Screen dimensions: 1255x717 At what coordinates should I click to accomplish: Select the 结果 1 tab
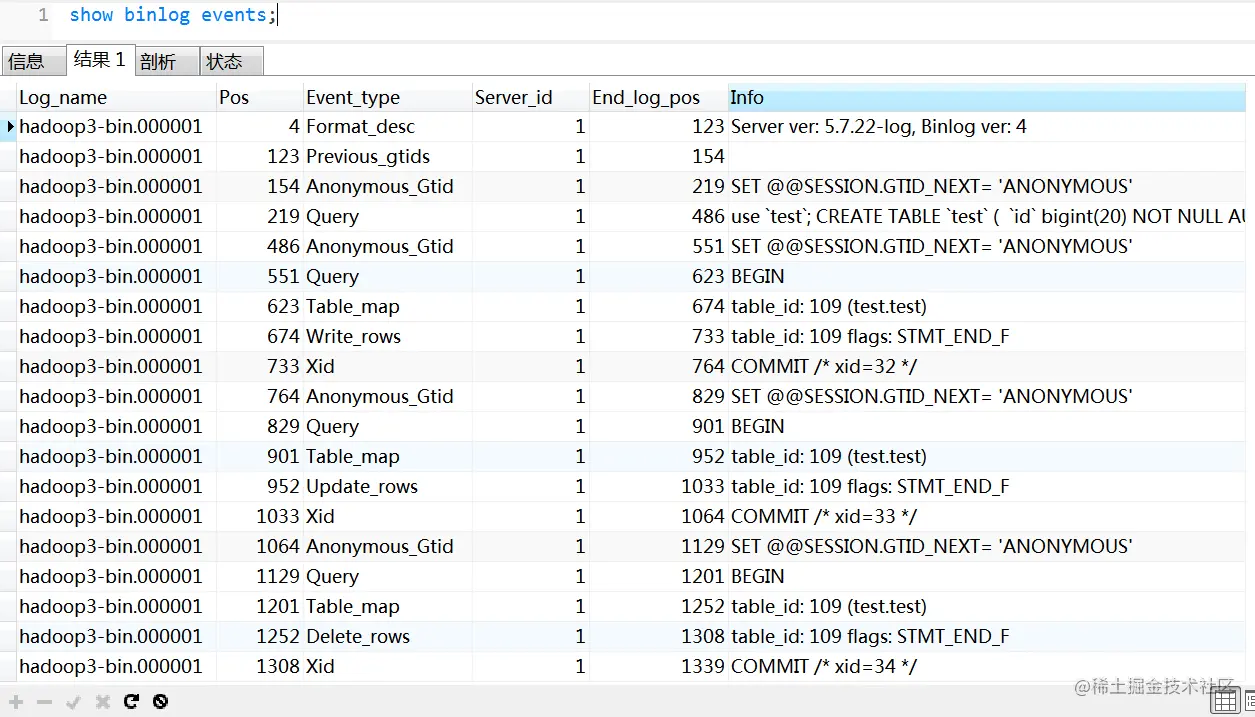point(99,59)
